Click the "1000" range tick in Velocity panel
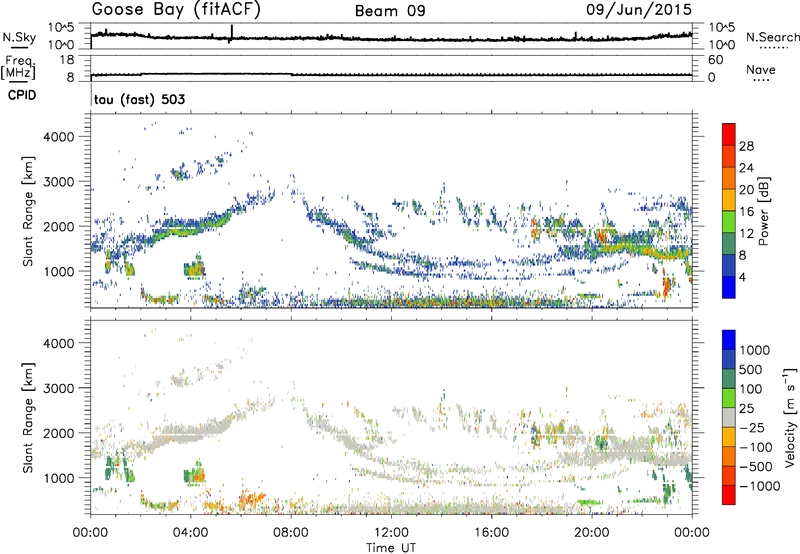 tap(59, 478)
